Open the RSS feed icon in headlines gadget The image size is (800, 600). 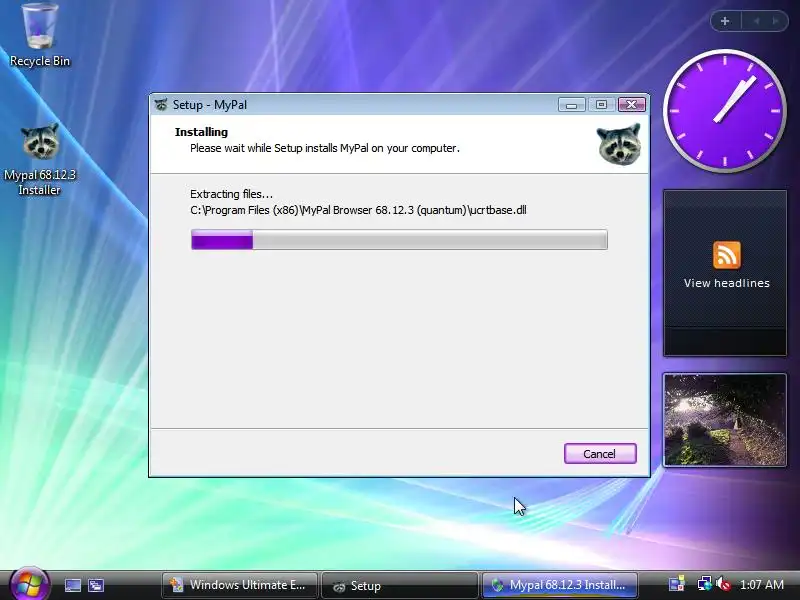727,255
